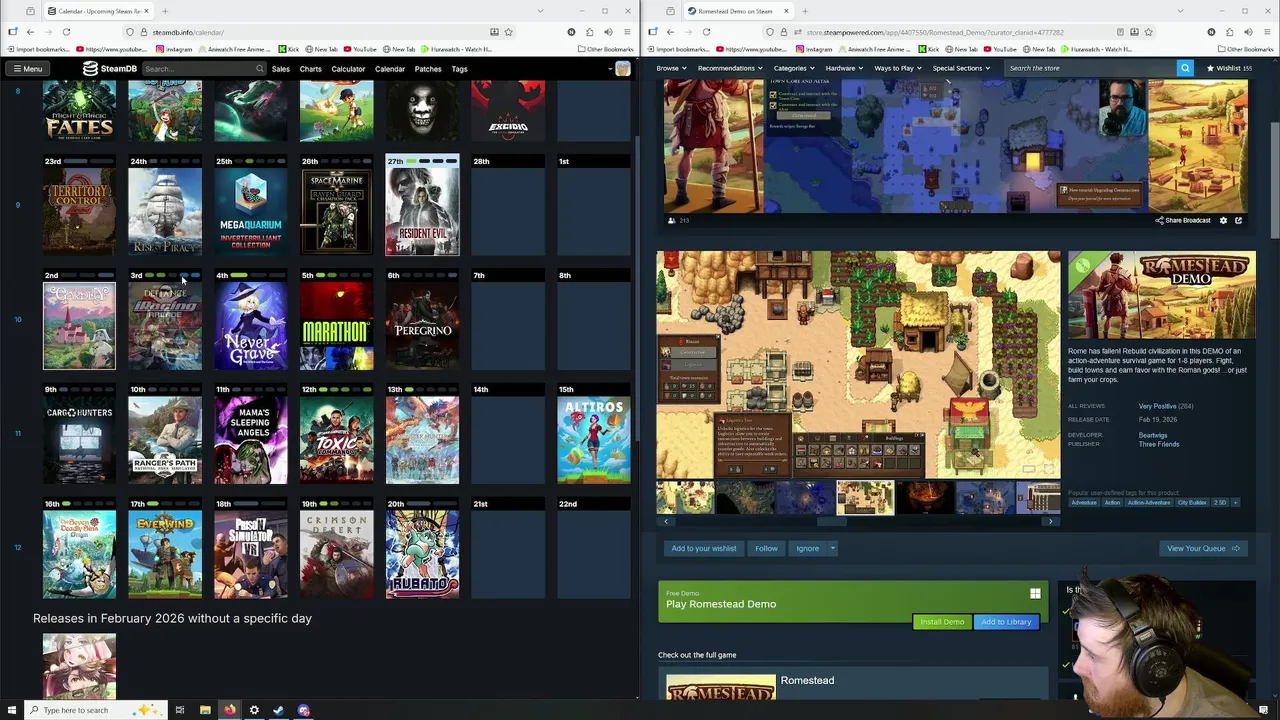This screenshot has width=1280, height=720.
Task: Click the blue Steam store search button
Action: [x=1185, y=68]
